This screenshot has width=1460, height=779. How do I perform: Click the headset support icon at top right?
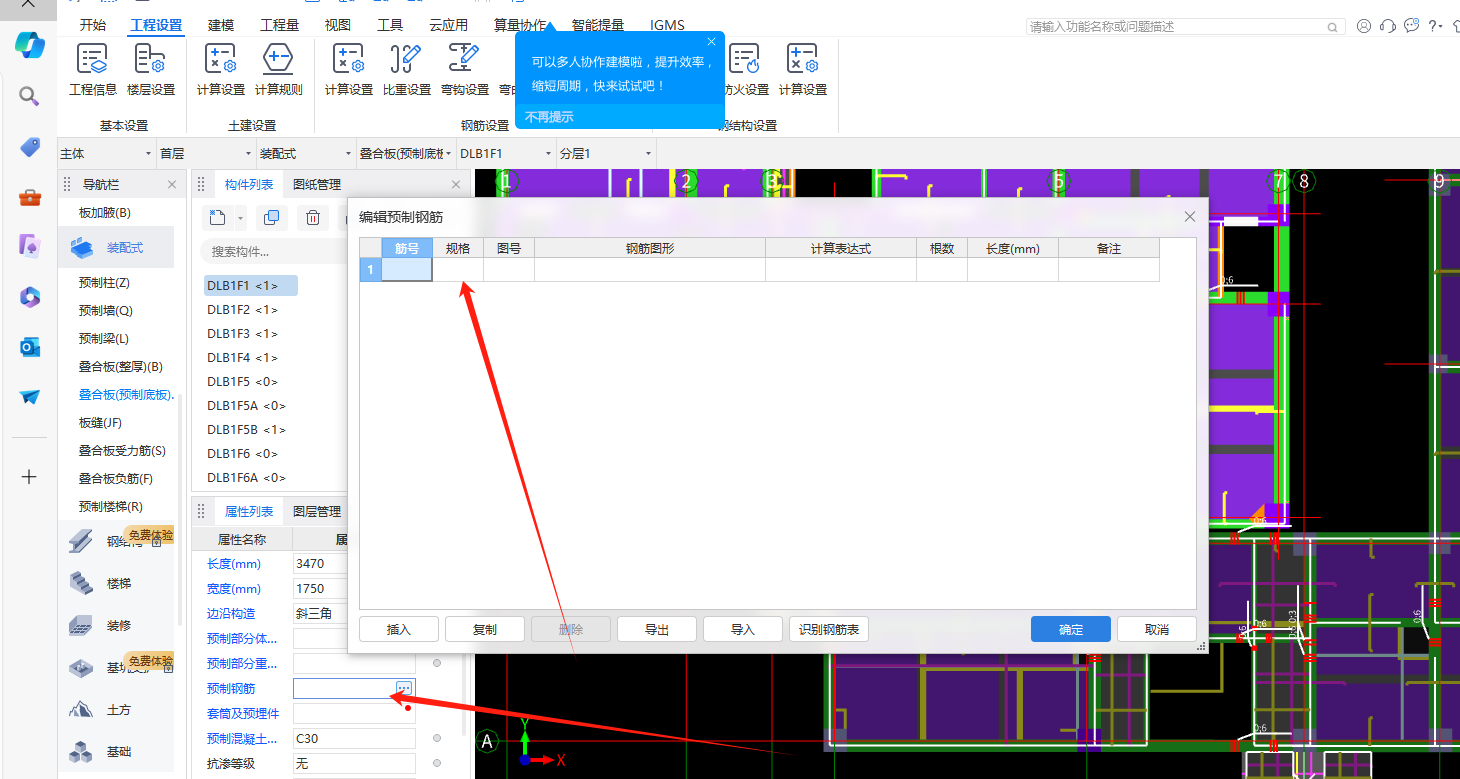point(1387,26)
